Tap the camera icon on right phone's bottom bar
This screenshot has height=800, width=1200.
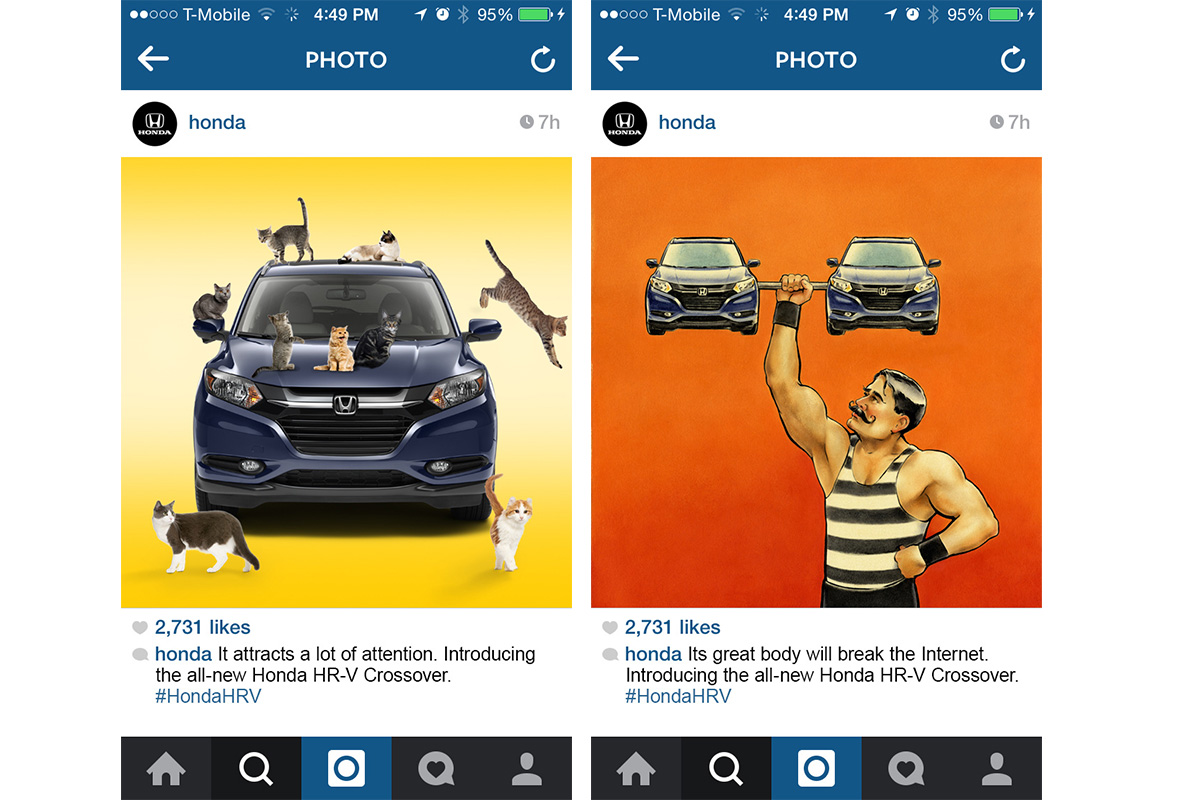(x=816, y=768)
